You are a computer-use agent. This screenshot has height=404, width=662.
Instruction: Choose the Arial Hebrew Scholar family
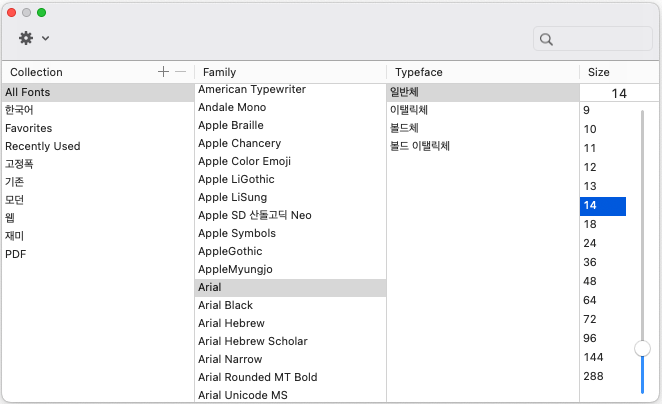[x=290, y=341]
